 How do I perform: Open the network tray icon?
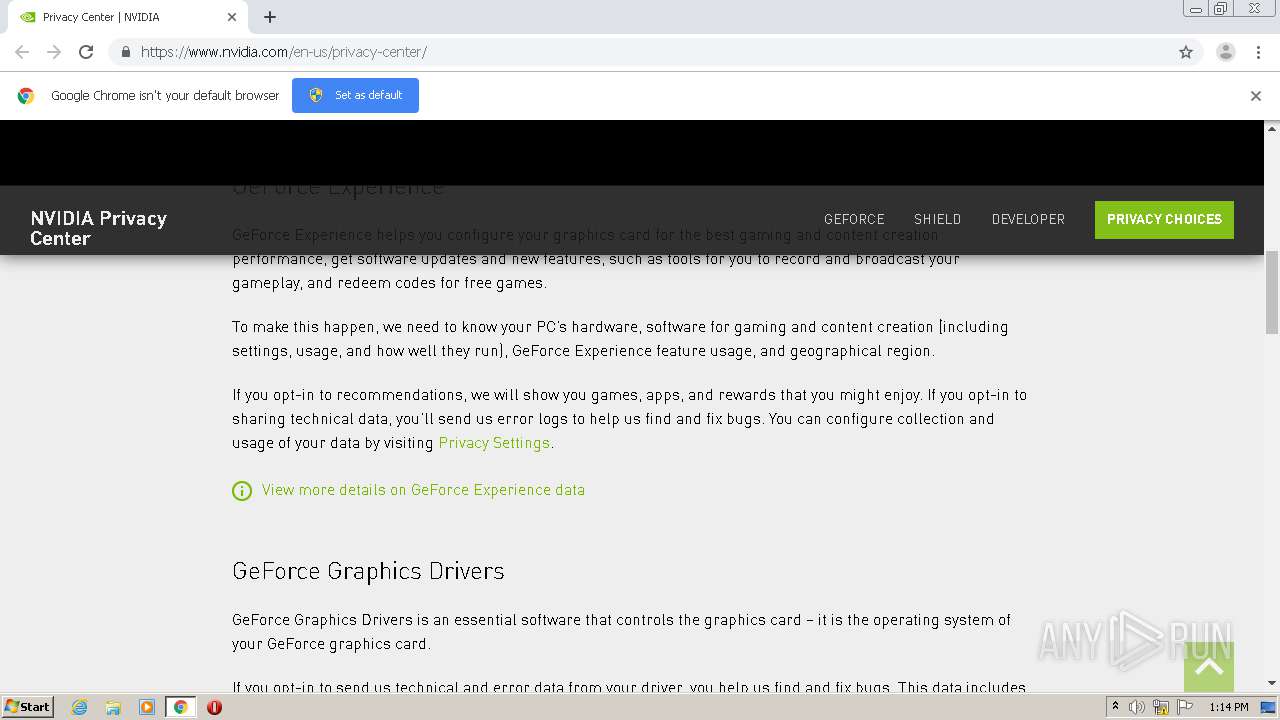point(1161,707)
